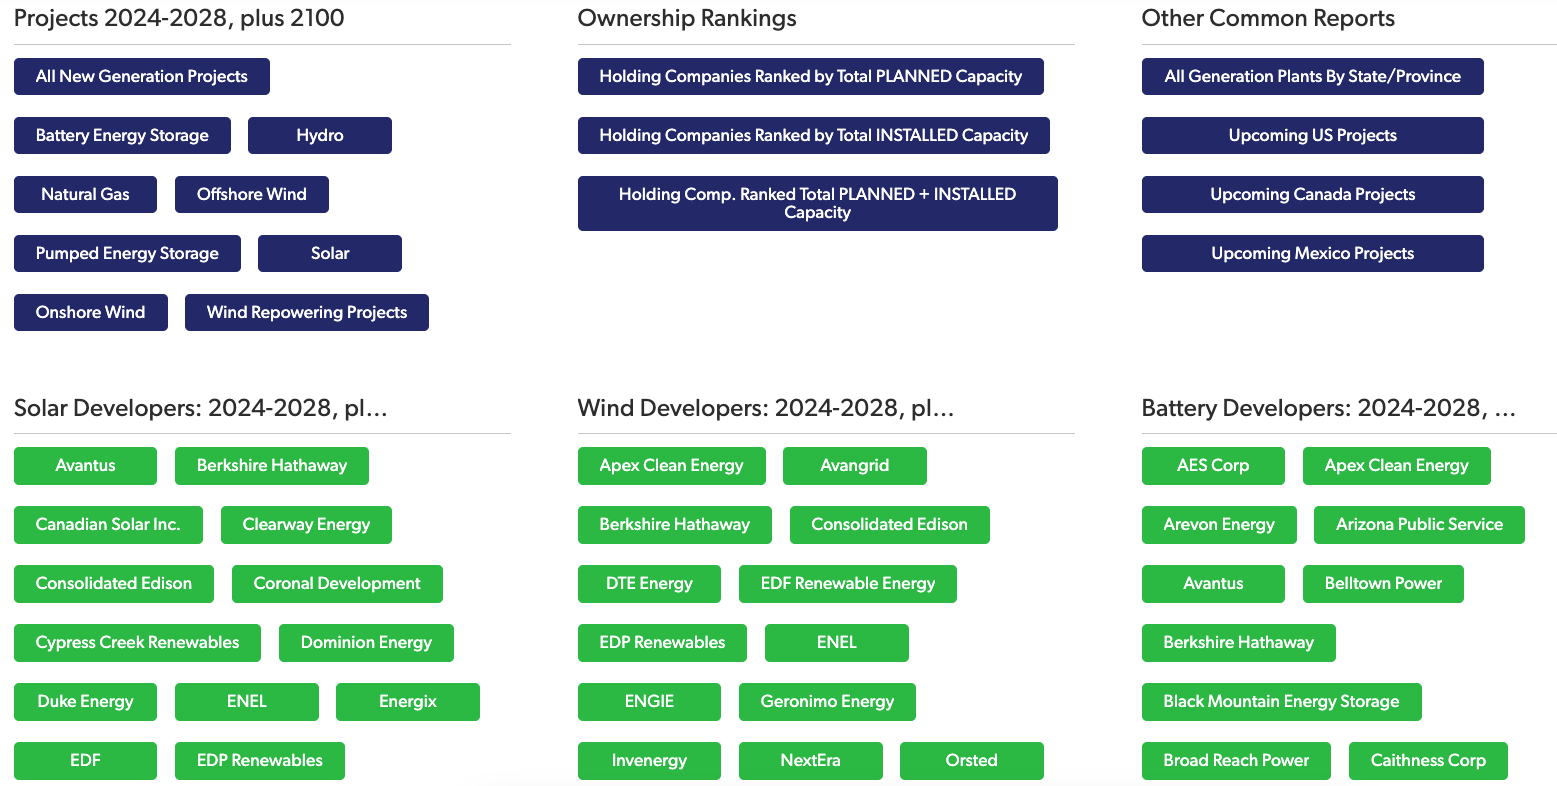1557x786 pixels.
Task: Select Invenergy
Action: [x=649, y=760]
